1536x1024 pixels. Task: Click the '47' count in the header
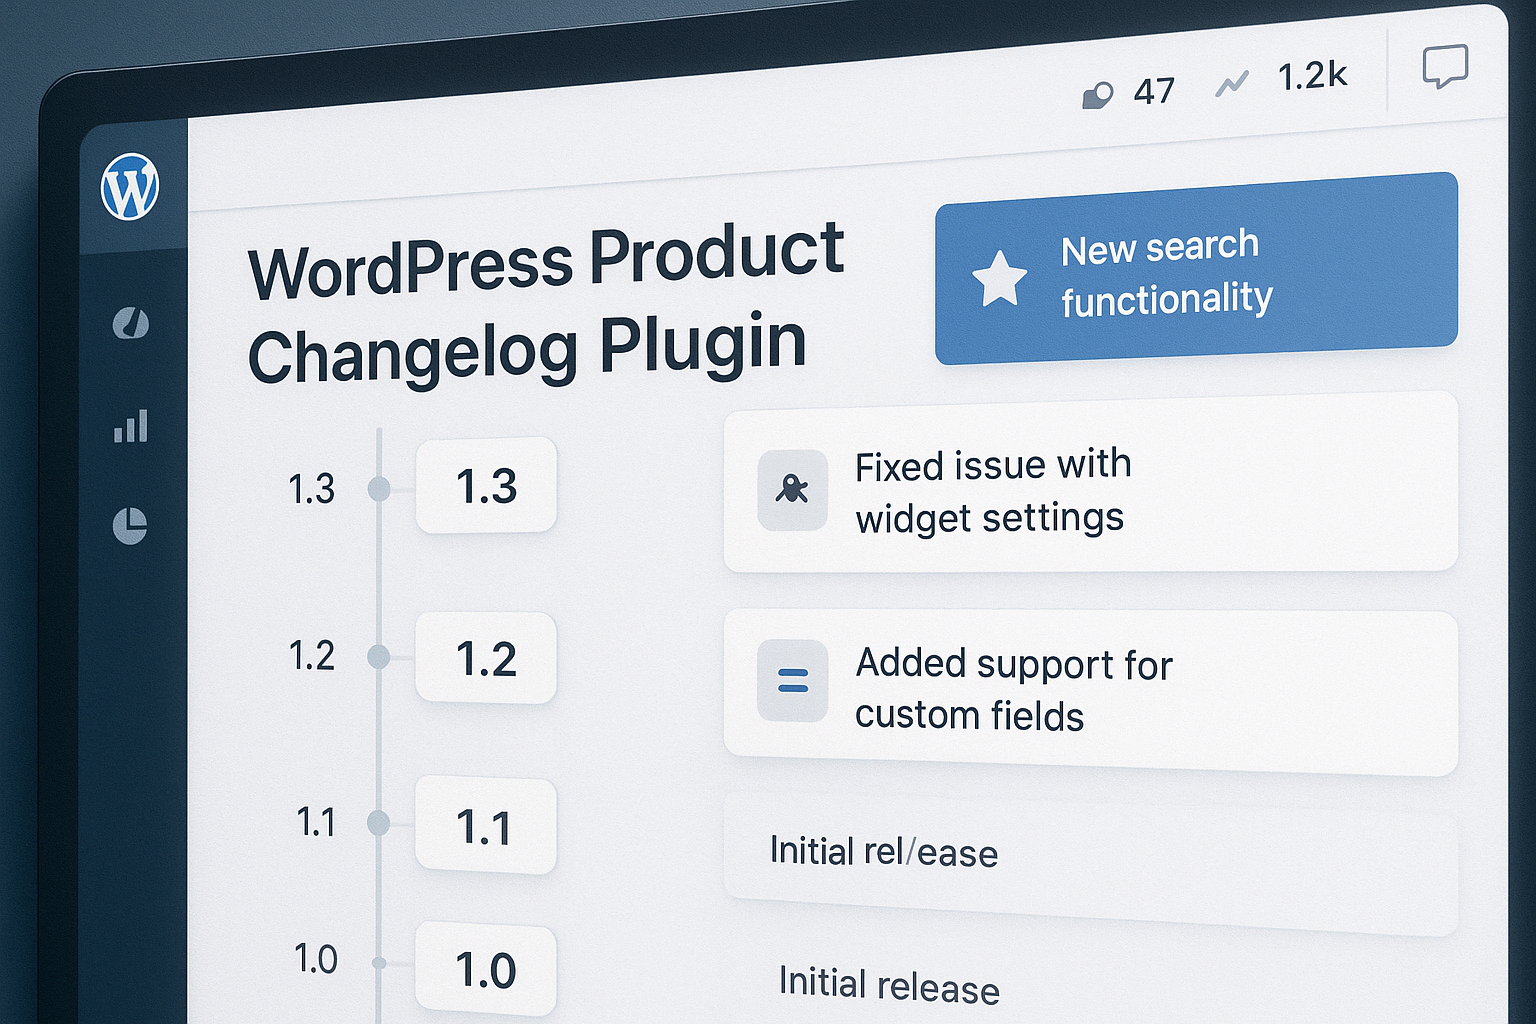(1154, 92)
